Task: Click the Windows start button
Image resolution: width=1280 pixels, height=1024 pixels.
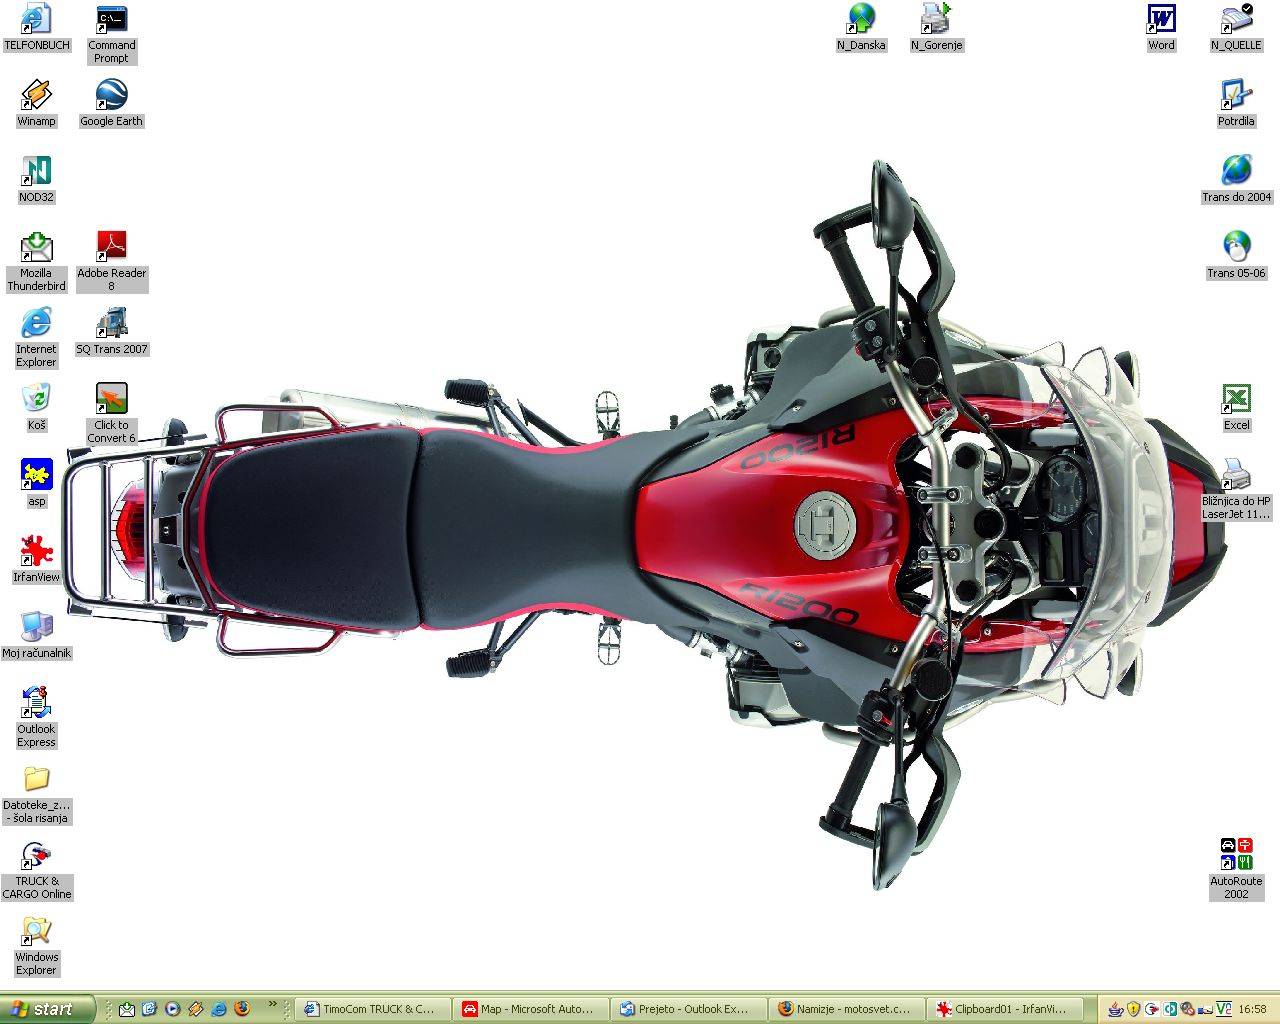Action: click(x=48, y=1009)
